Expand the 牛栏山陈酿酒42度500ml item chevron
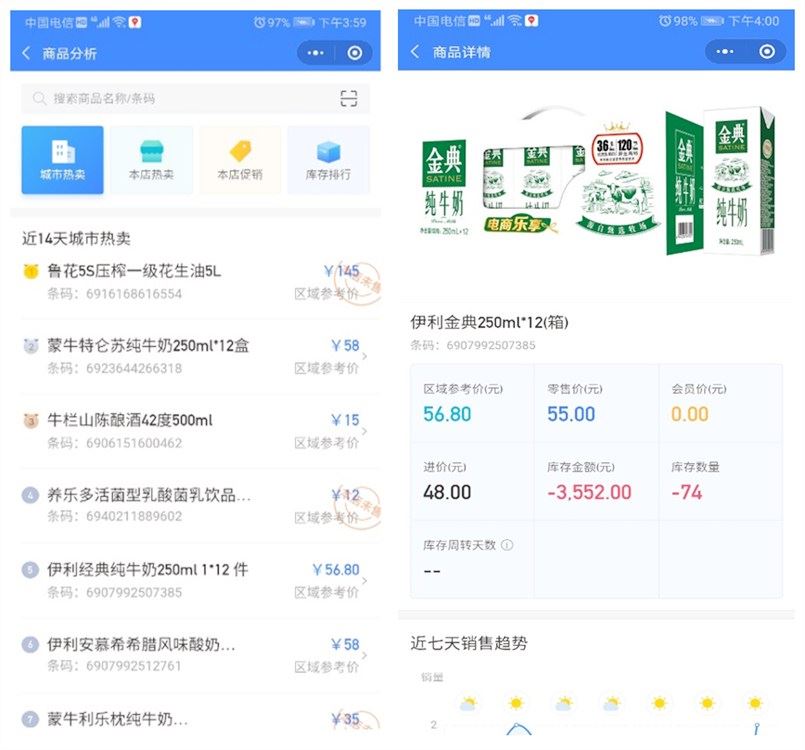This screenshot has height=750, width=805. 365,431
